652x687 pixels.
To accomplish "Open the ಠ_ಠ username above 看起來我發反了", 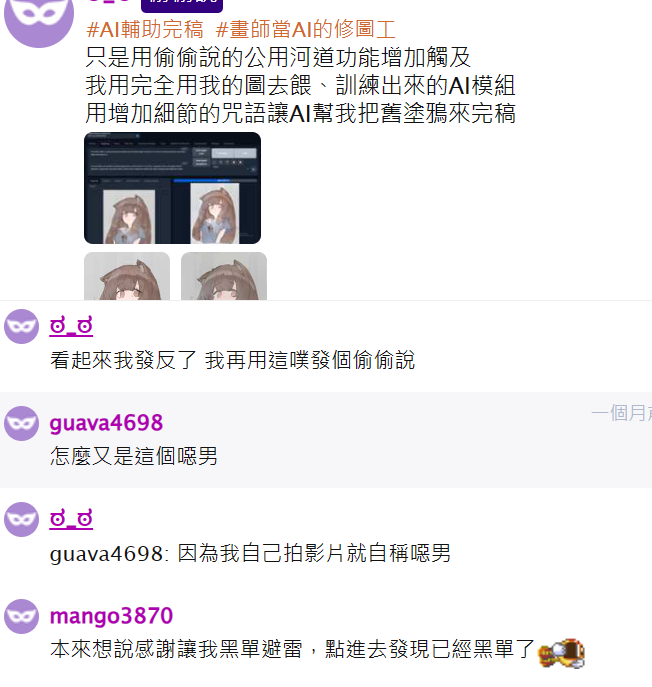I will (71, 326).
